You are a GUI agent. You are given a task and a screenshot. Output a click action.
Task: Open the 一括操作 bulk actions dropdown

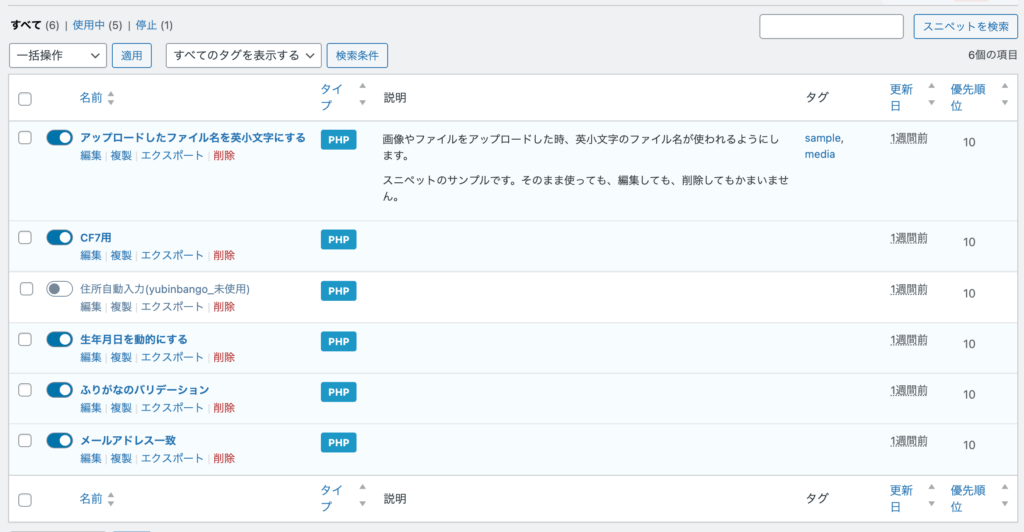click(x=57, y=56)
